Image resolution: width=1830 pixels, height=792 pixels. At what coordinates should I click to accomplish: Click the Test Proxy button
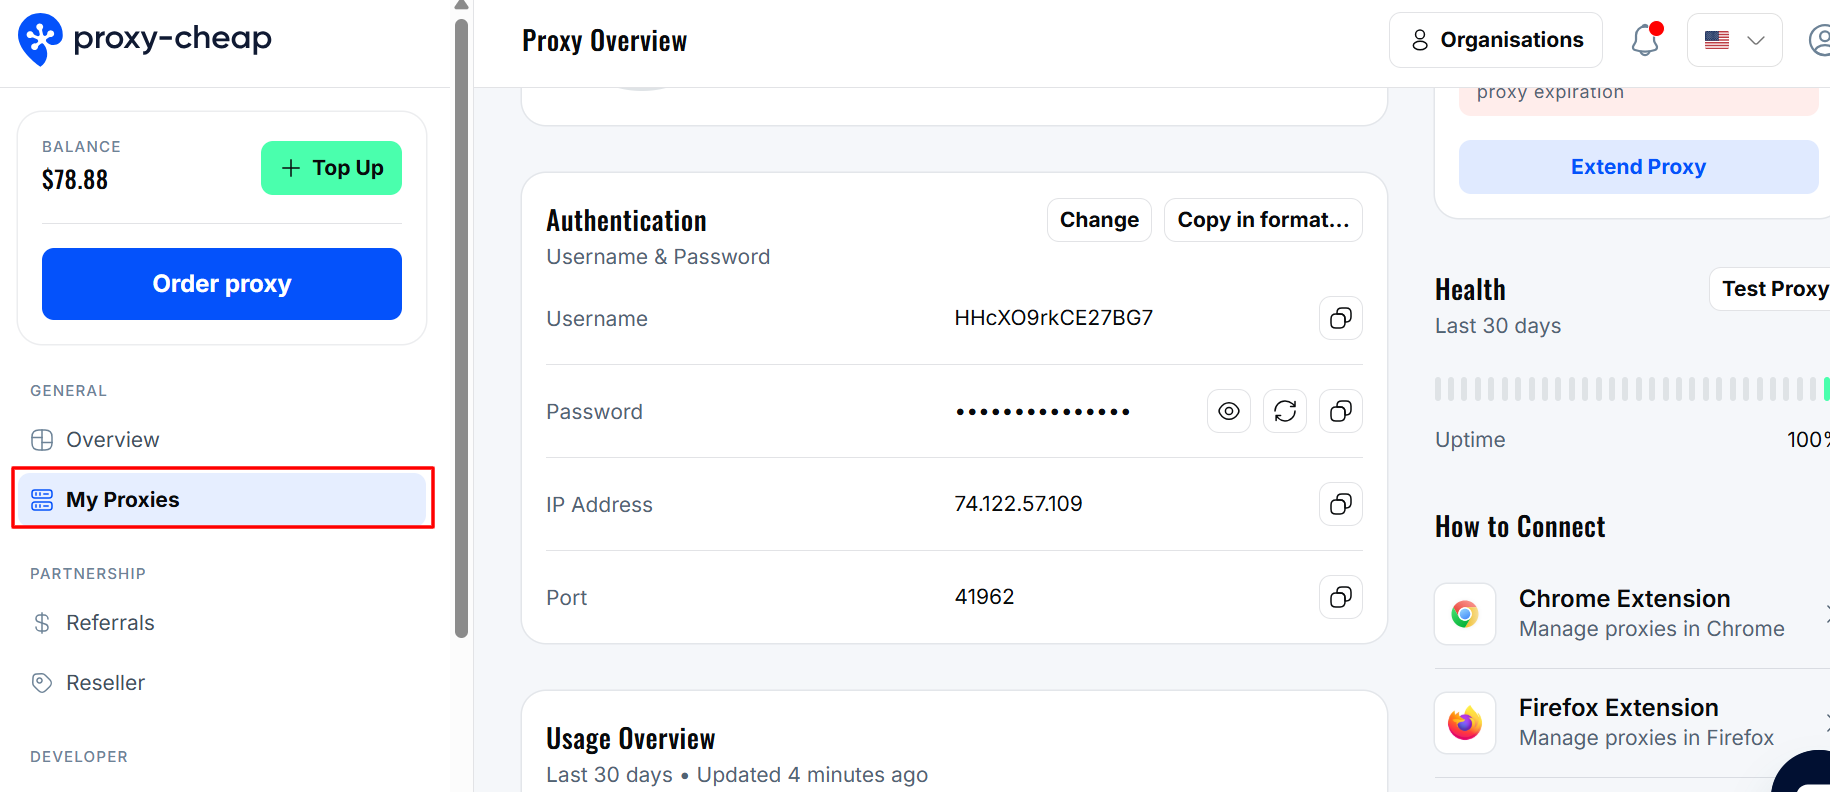1770,289
